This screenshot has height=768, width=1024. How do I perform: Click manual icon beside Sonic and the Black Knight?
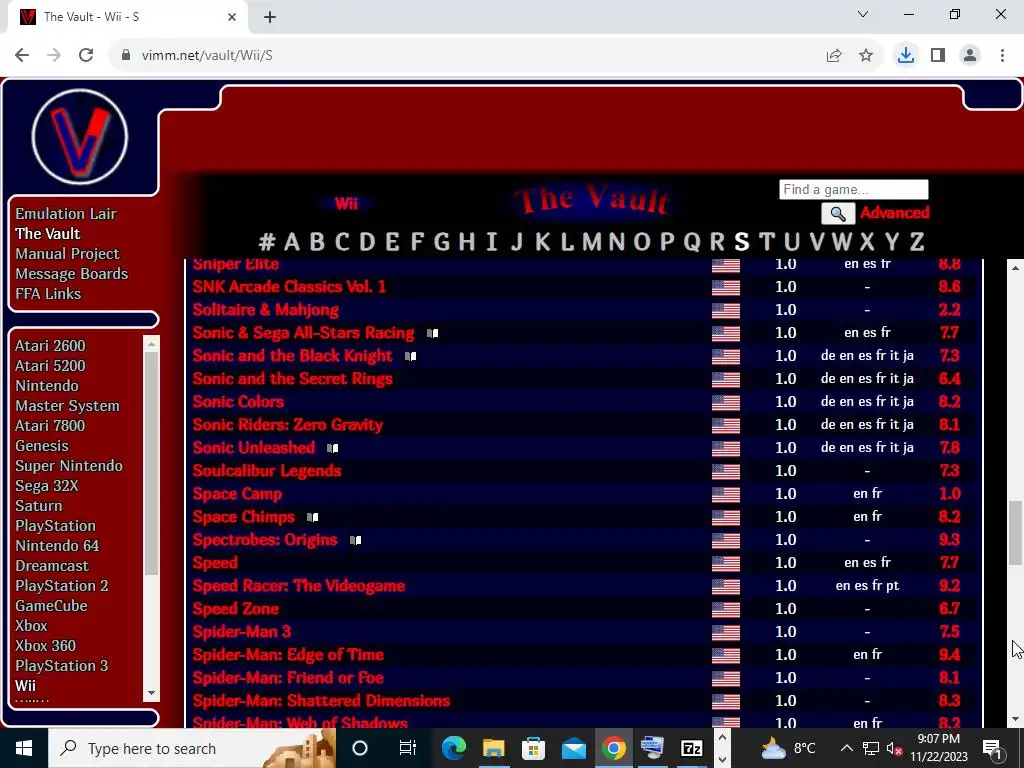click(x=410, y=357)
